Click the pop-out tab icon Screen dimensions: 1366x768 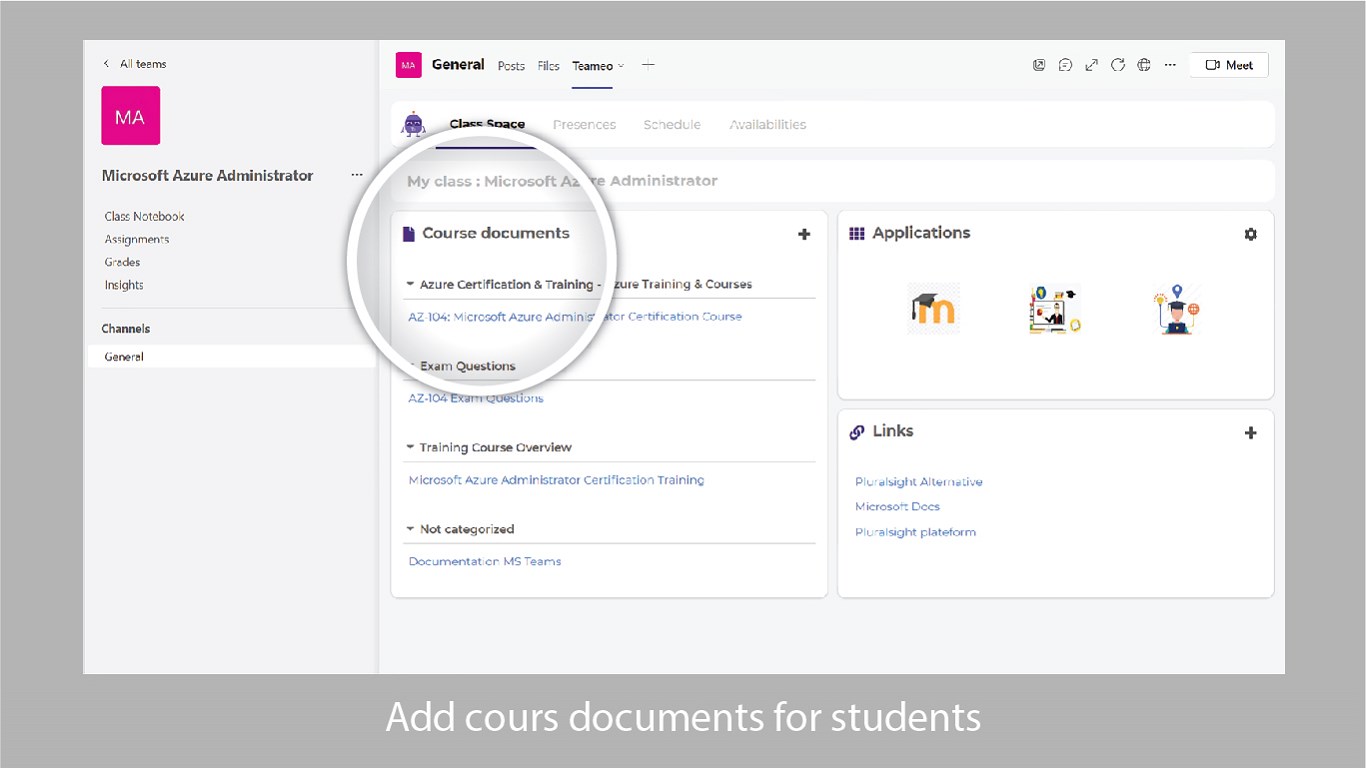1039,65
